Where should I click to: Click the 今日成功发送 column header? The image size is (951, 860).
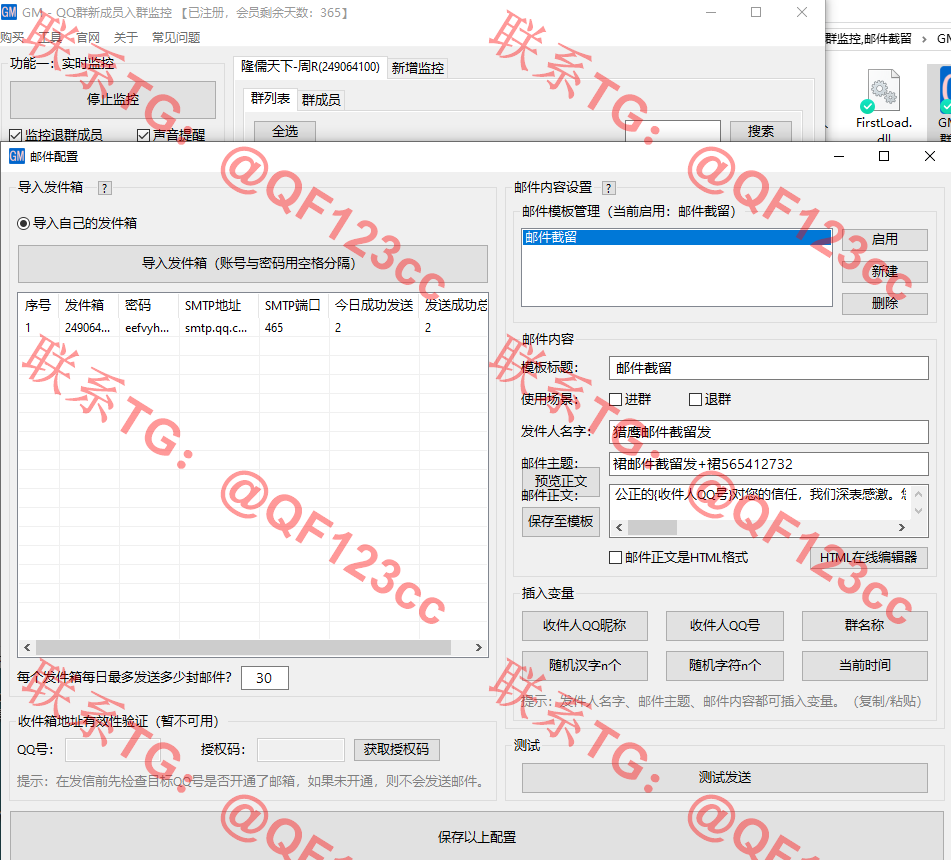[x=374, y=305]
